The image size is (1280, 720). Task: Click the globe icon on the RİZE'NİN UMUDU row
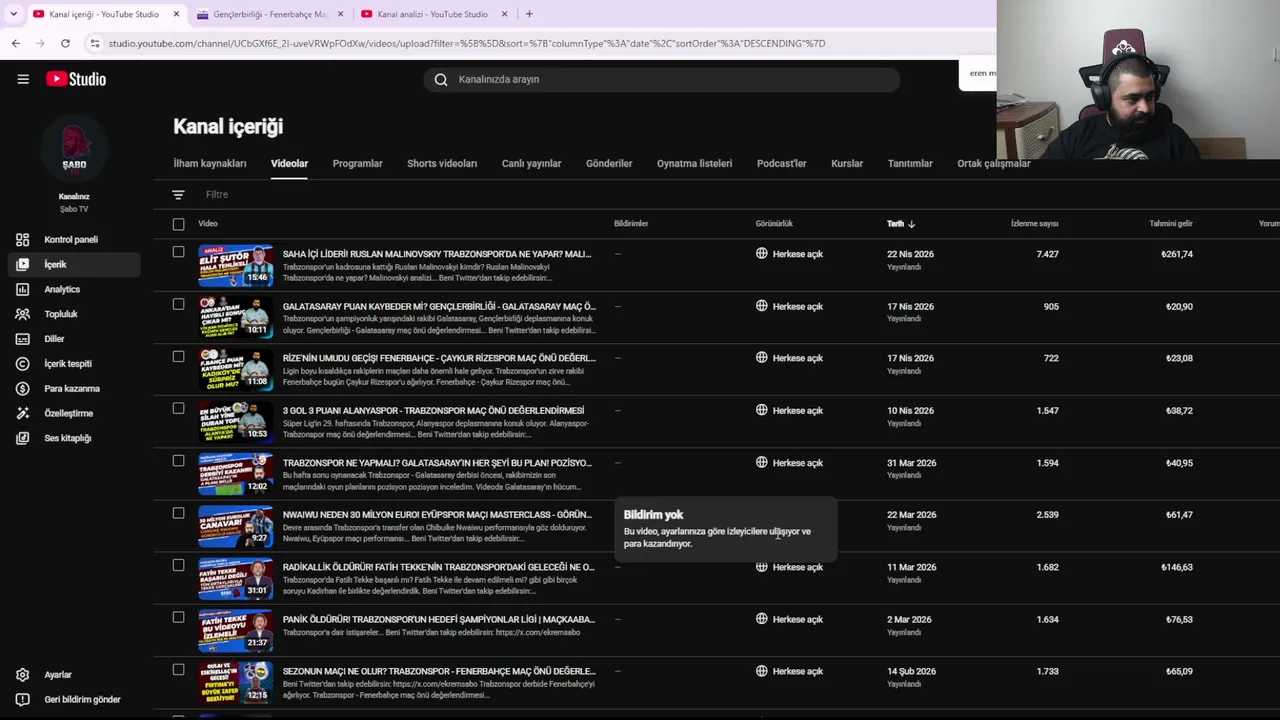762,358
